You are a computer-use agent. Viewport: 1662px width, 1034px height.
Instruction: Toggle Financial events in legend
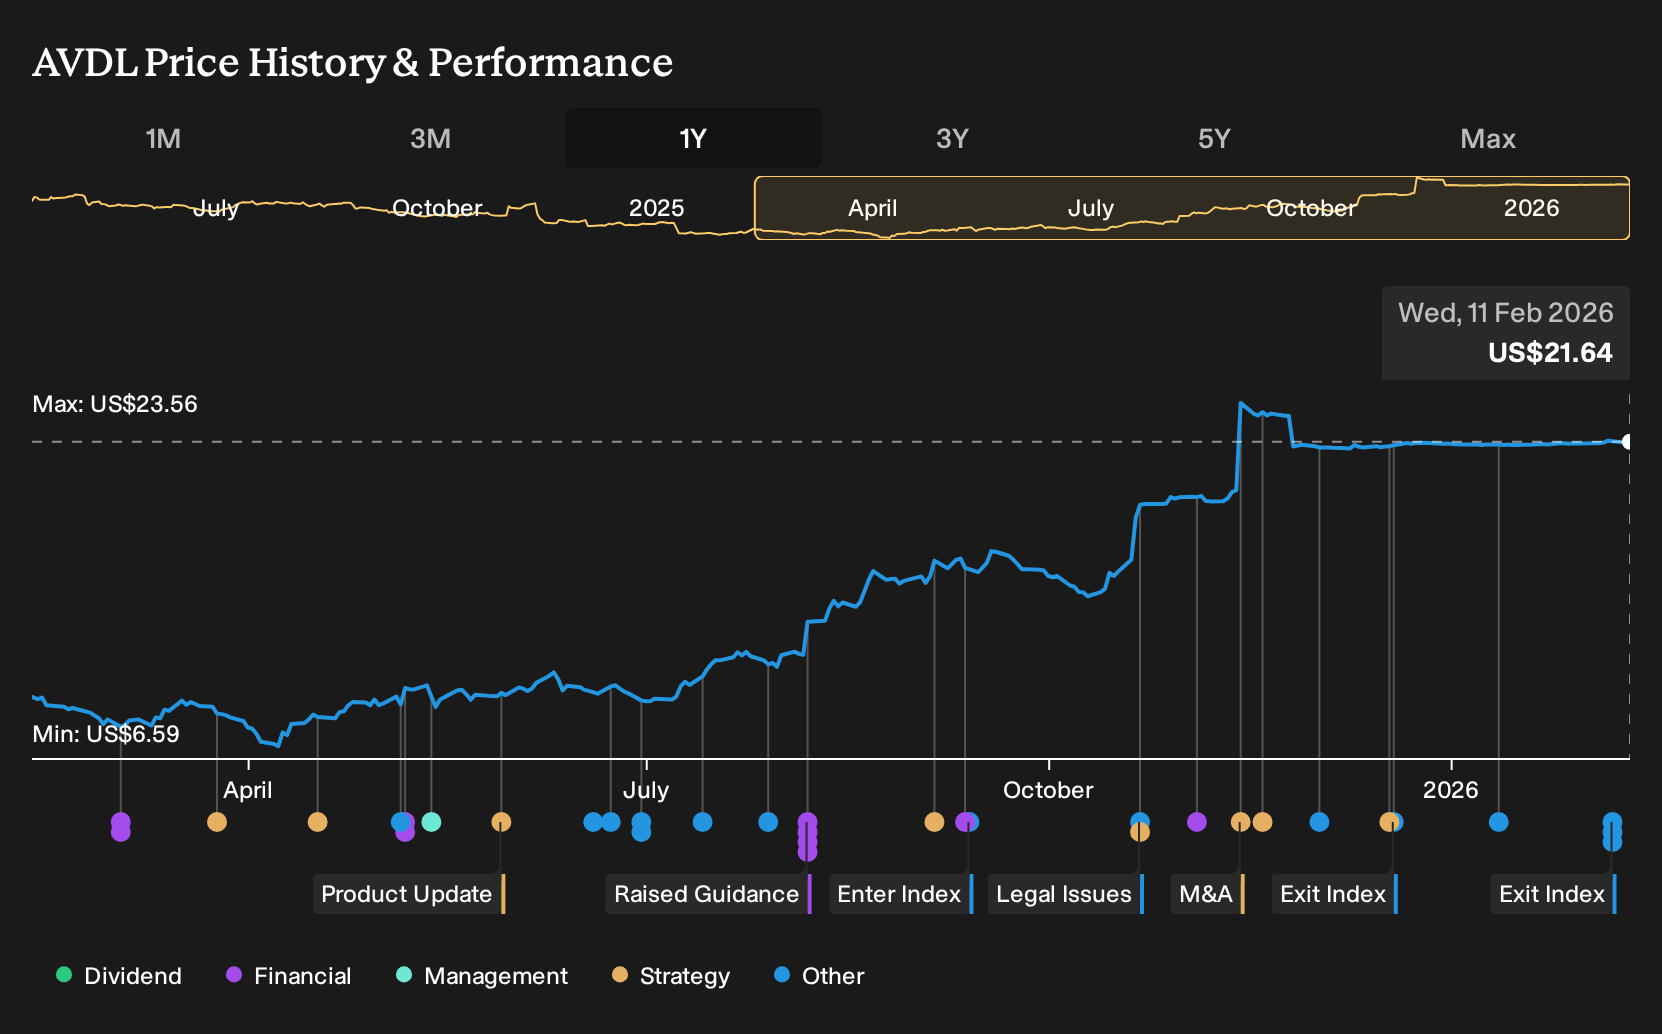click(289, 976)
